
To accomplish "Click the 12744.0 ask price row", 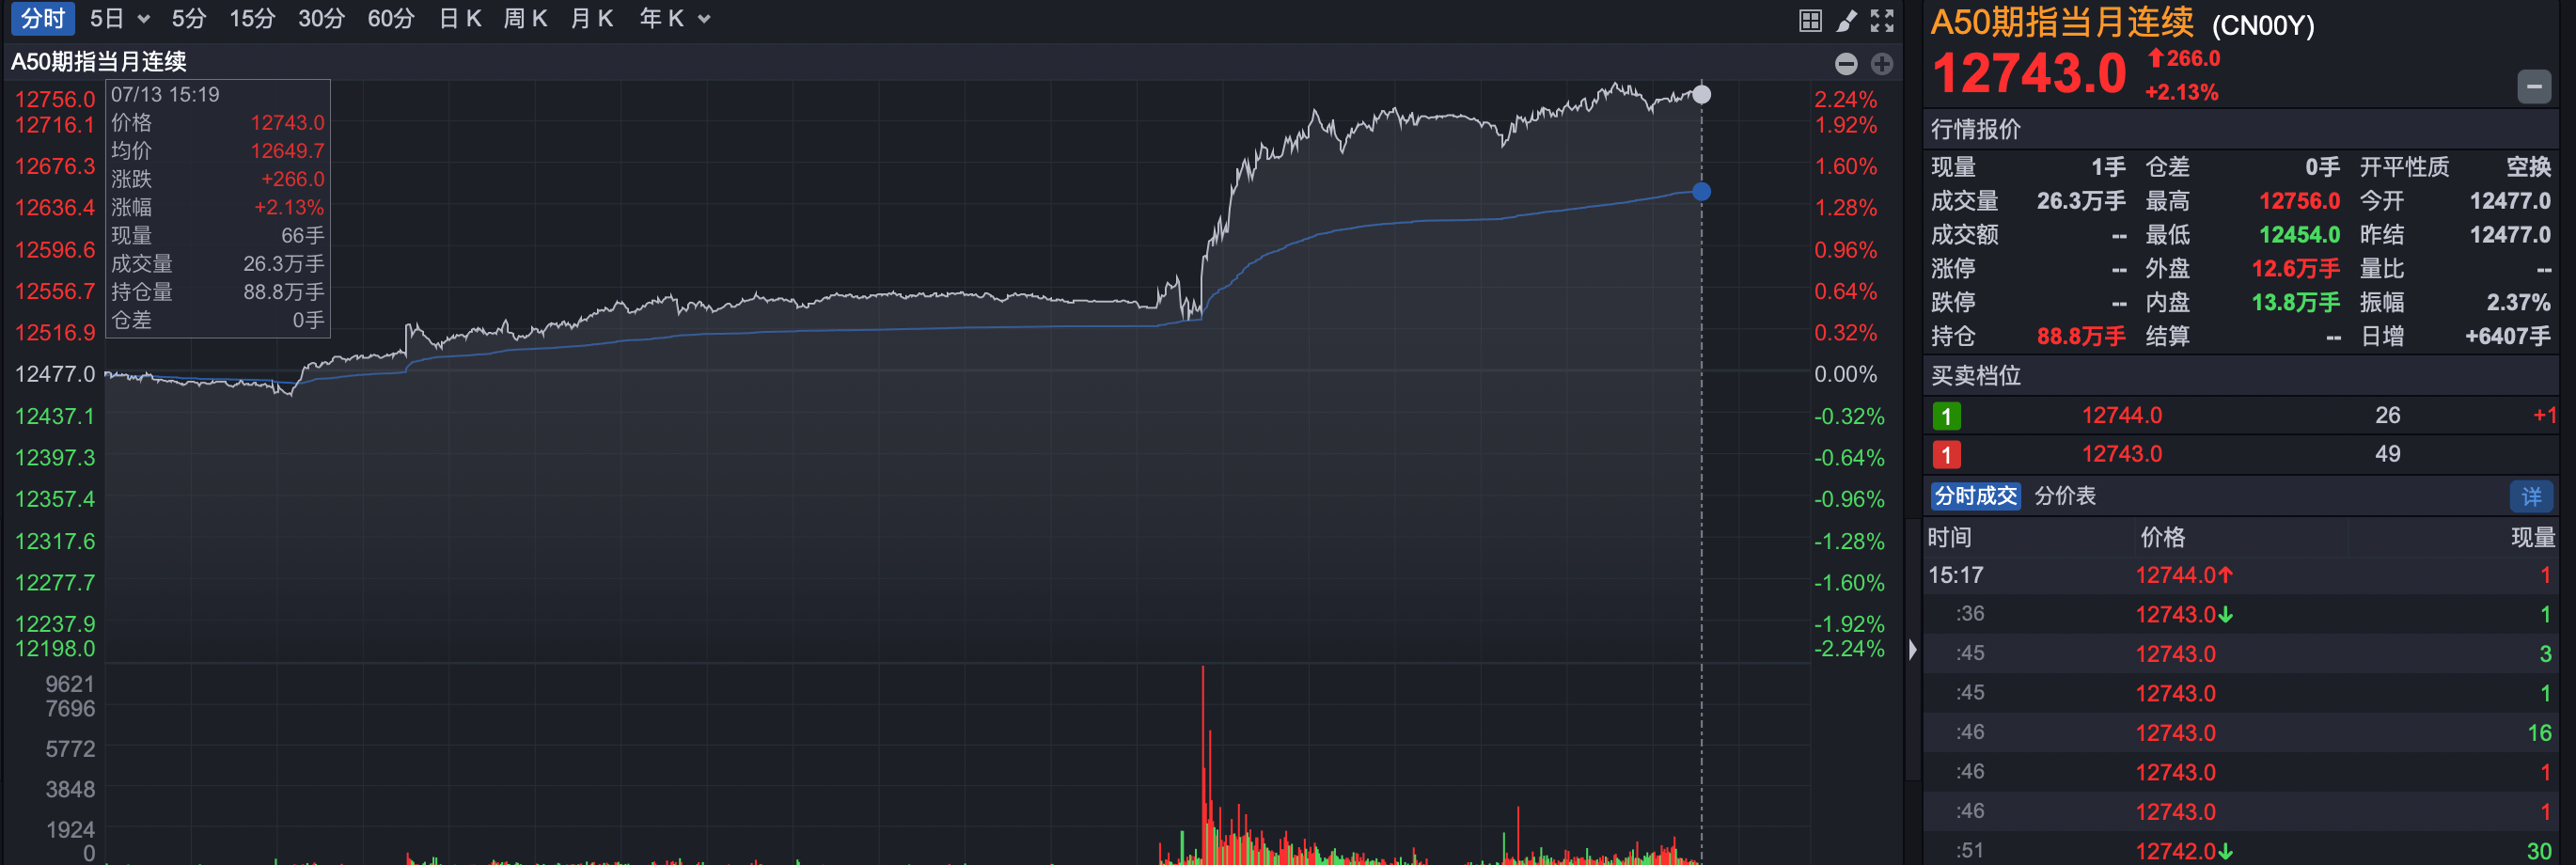I will point(2121,415).
